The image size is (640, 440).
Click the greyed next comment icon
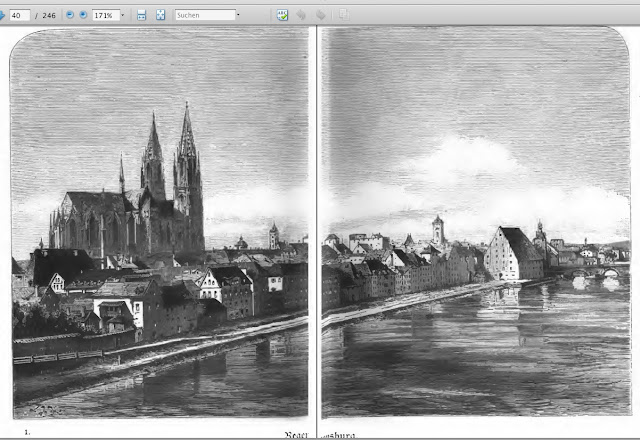[x=321, y=15]
